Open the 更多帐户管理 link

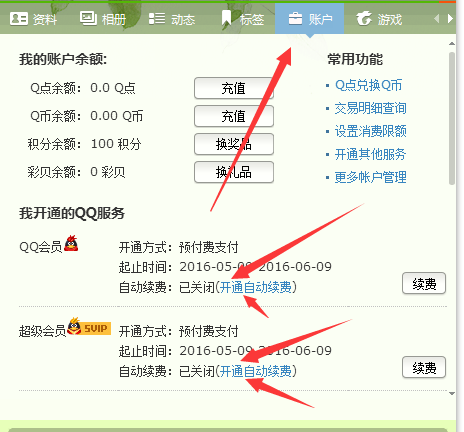click(370, 177)
